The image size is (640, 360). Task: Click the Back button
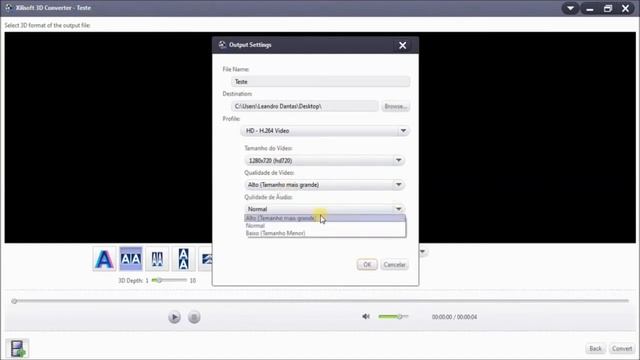(x=596, y=349)
